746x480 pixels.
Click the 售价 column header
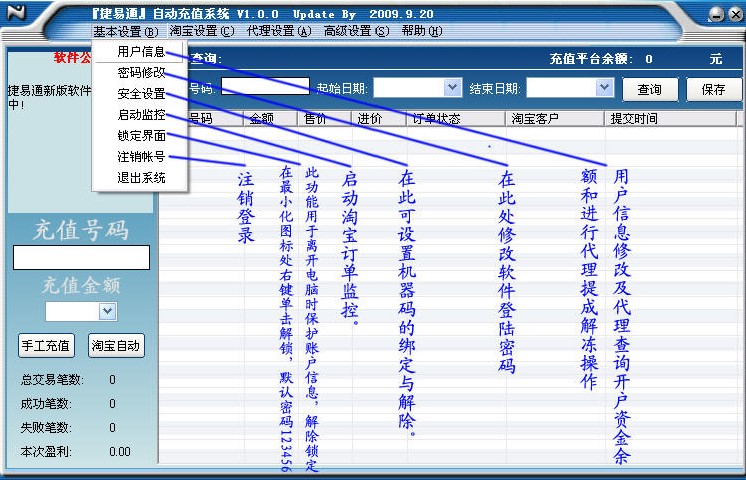tap(324, 118)
